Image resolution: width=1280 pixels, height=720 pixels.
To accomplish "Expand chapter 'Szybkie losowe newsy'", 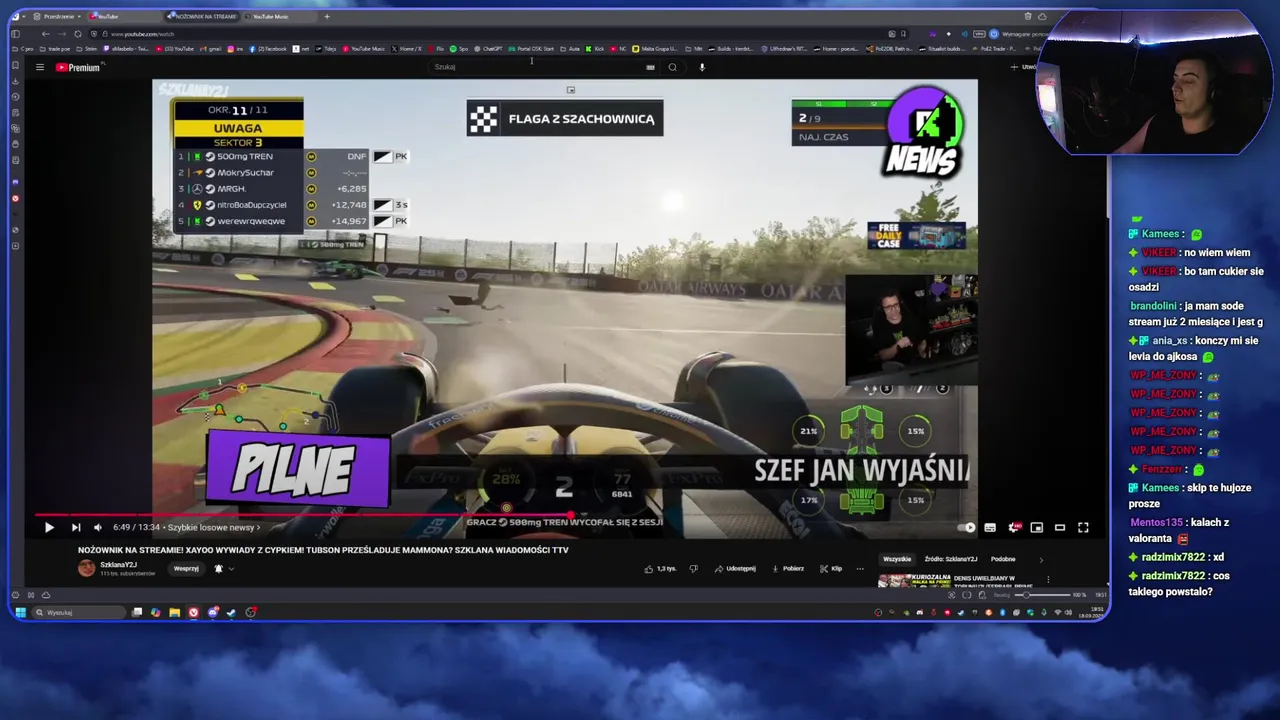I will coord(213,527).
